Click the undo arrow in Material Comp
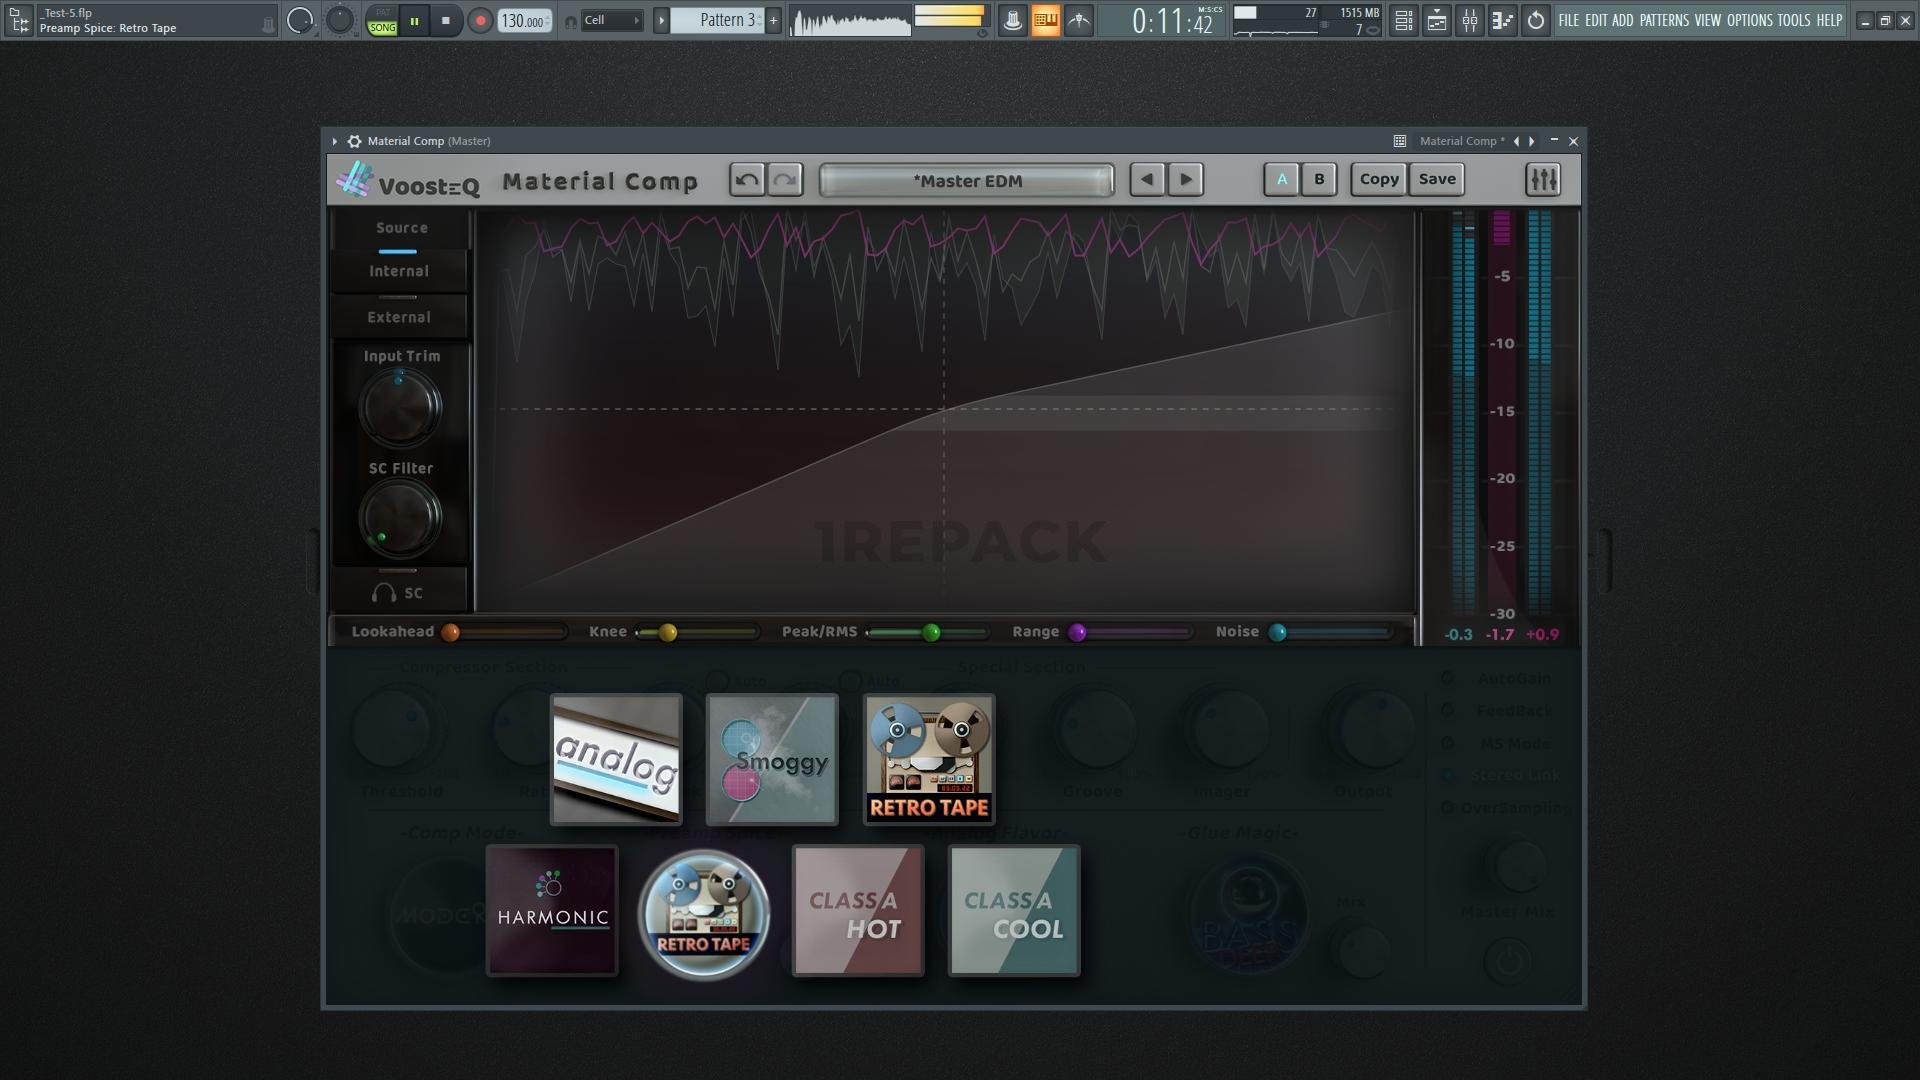 coord(746,180)
